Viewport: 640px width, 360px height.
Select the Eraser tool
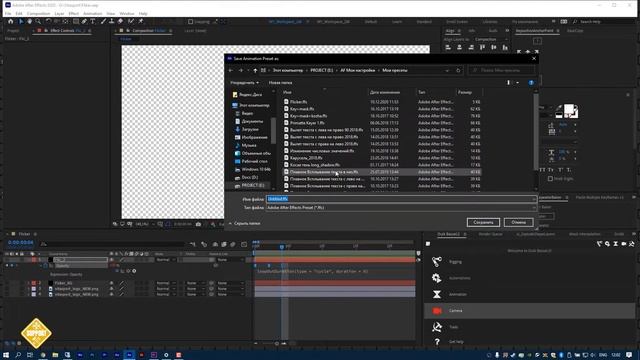pos(120,21)
